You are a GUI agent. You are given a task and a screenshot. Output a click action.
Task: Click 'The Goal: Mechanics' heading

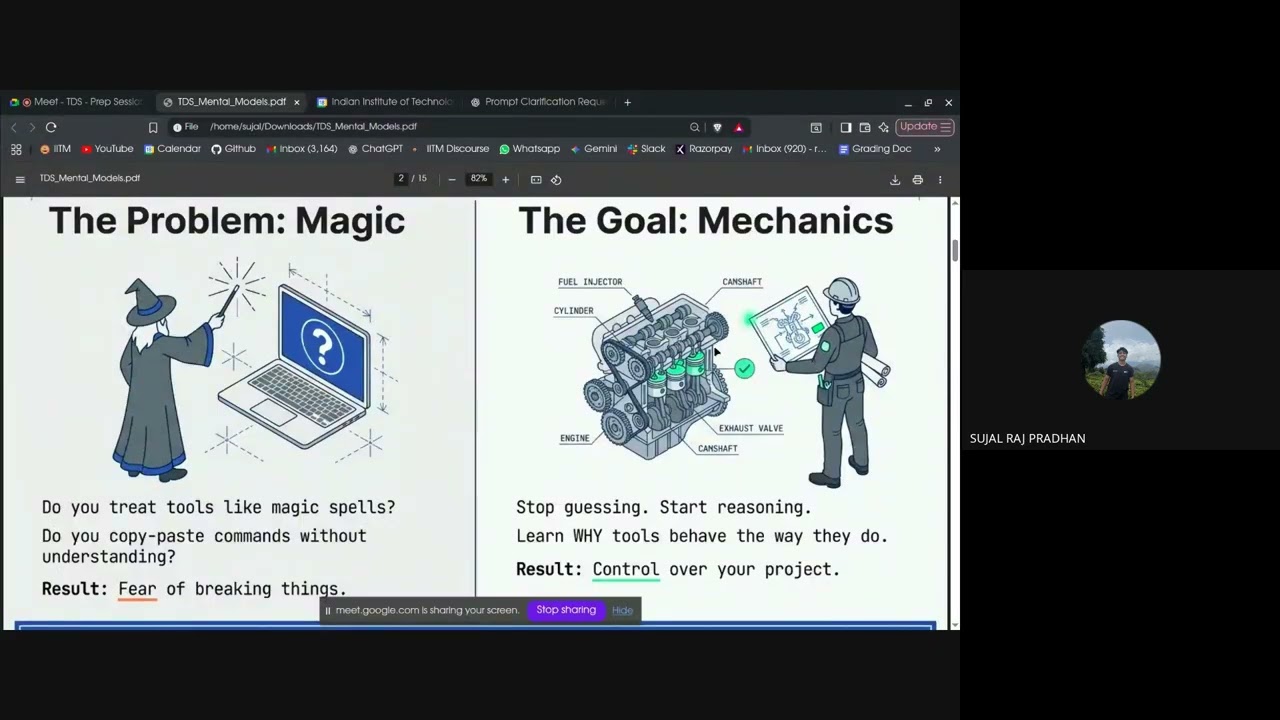705,221
